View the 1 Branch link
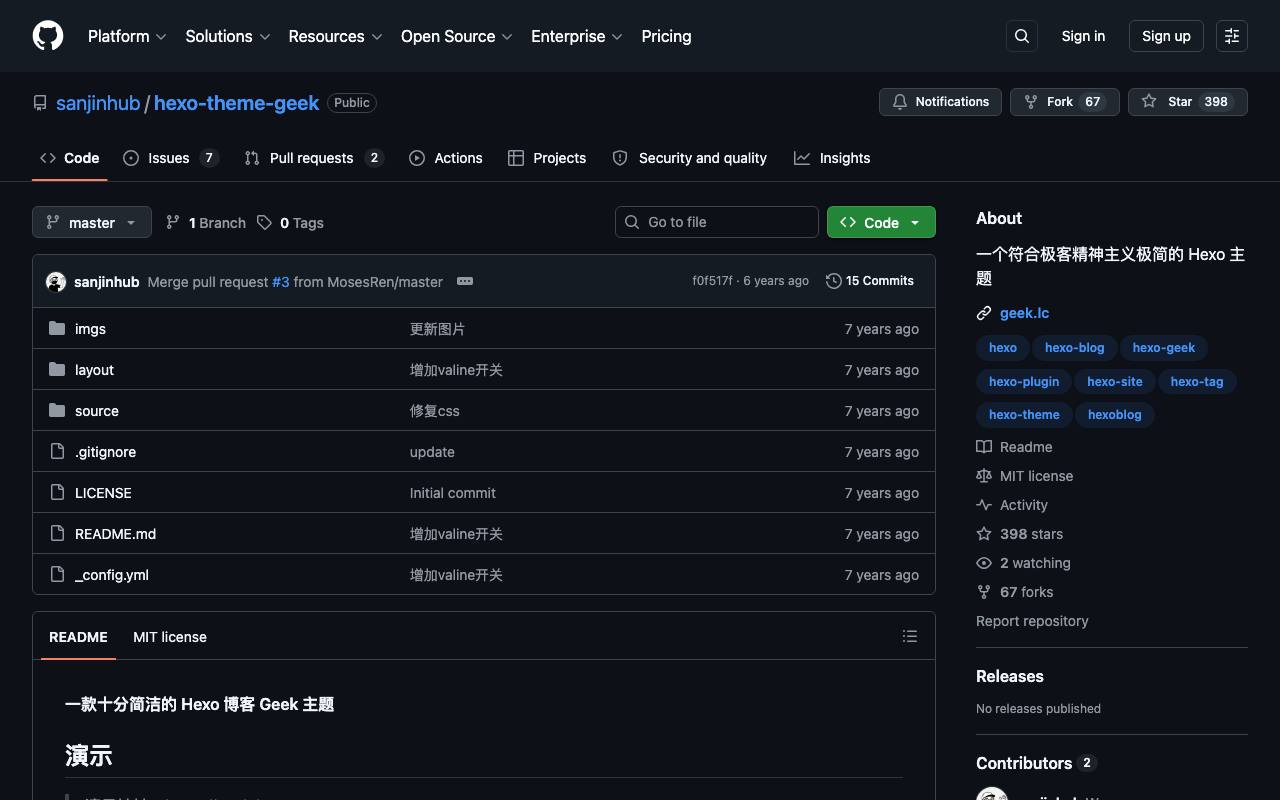The image size is (1280, 800). [x=206, y=223]
